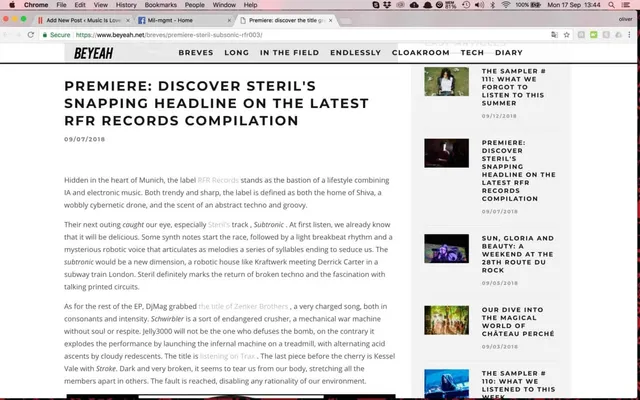Viewport: 640px width, 400px height.
Task: Go to the Breves section
Action: click(196, 53)
